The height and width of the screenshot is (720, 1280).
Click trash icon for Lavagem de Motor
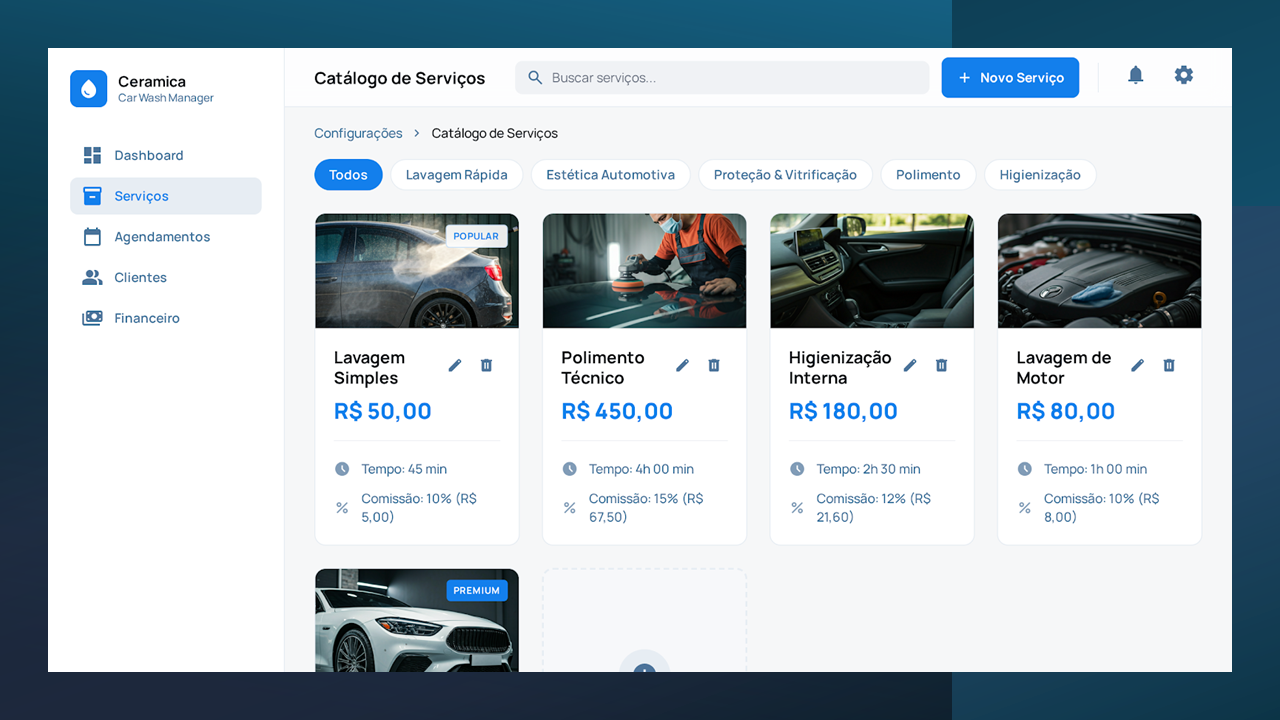tap(1169, 365)
